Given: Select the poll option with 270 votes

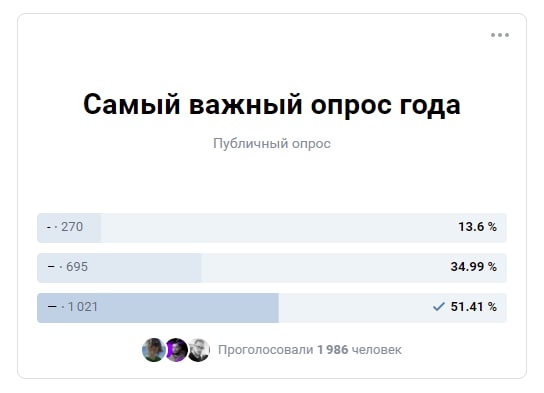Looking at the screenshot, I should point(272,228).
